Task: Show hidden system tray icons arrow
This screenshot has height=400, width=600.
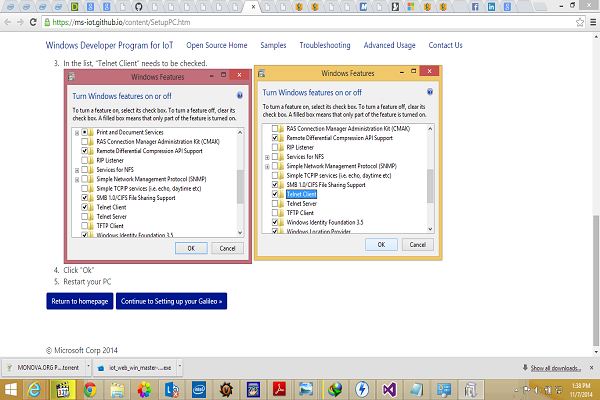Action: coord(516,390)
